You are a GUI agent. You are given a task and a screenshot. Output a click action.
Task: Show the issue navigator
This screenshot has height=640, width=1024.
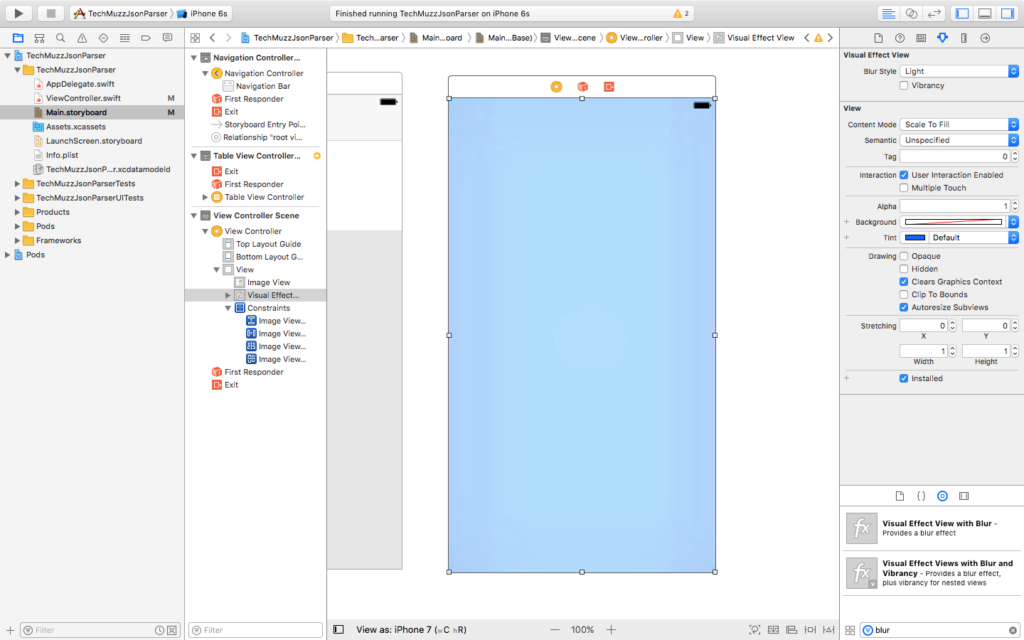82,38
